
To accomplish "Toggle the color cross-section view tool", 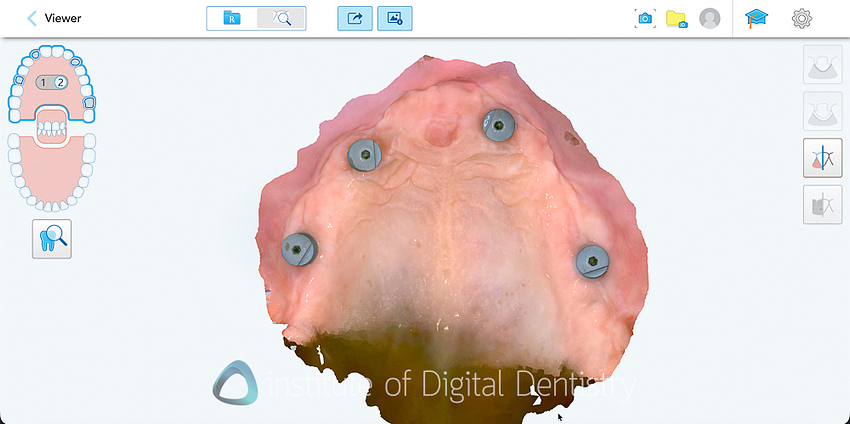I will coord(822,158).
